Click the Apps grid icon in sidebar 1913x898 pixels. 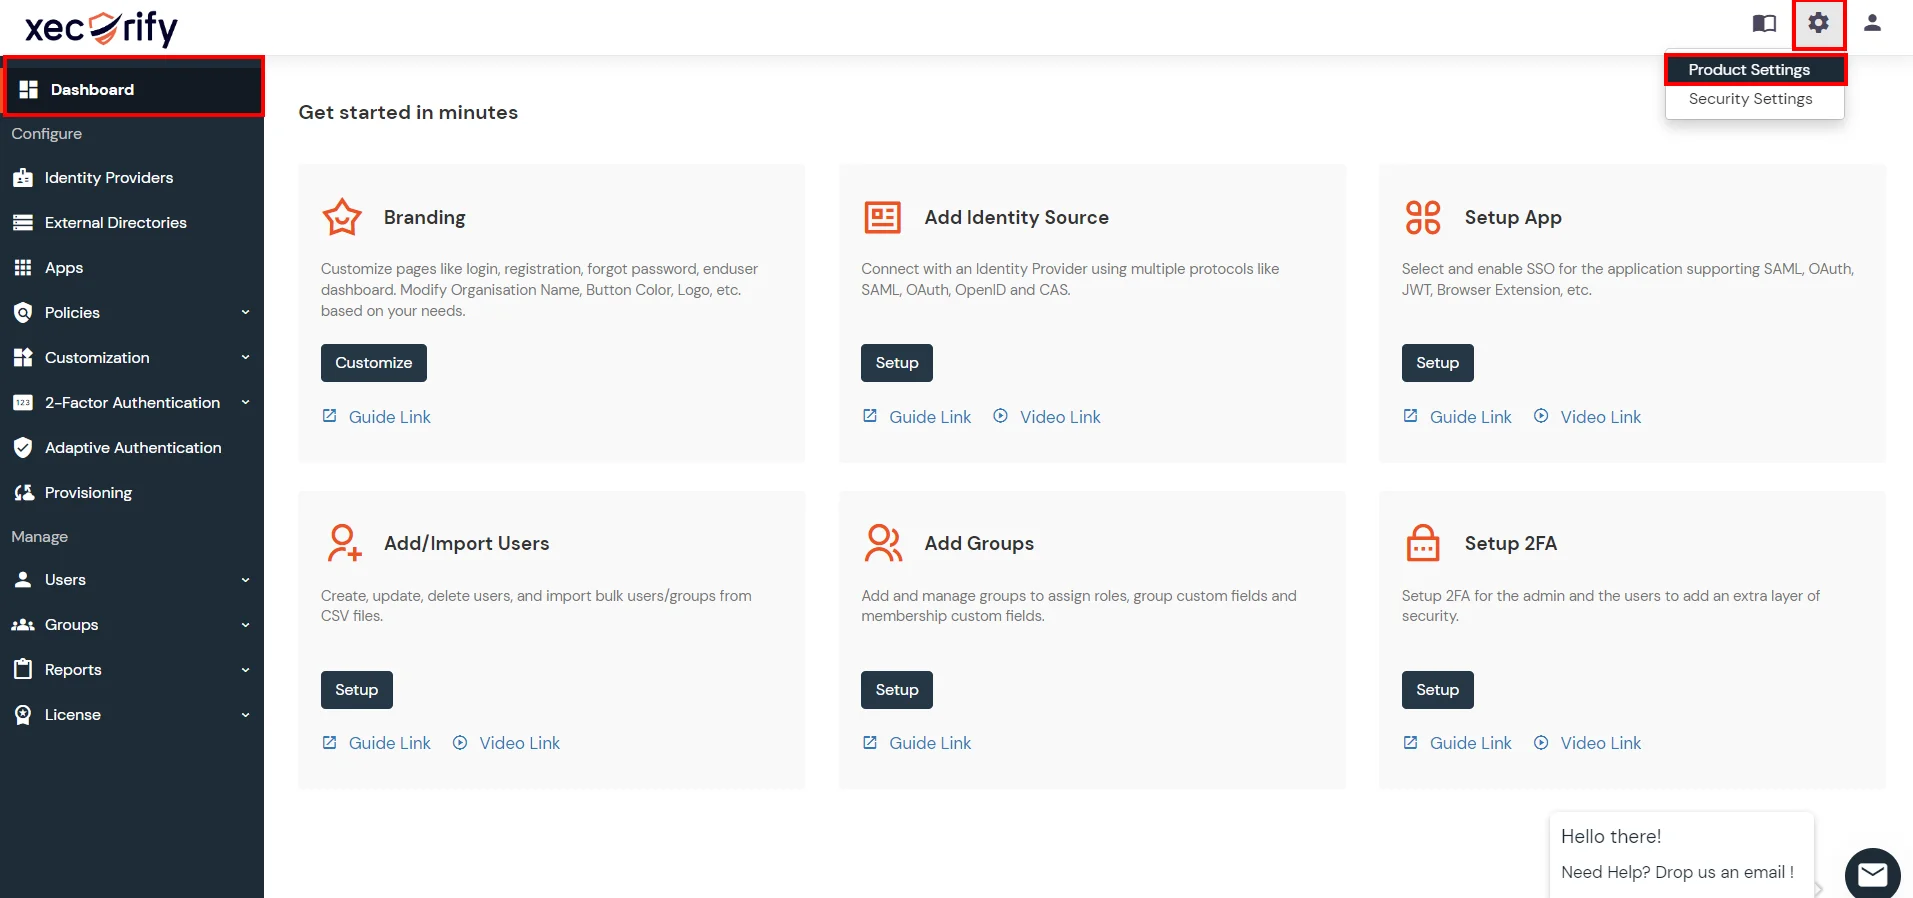click(x=23, y=268)
